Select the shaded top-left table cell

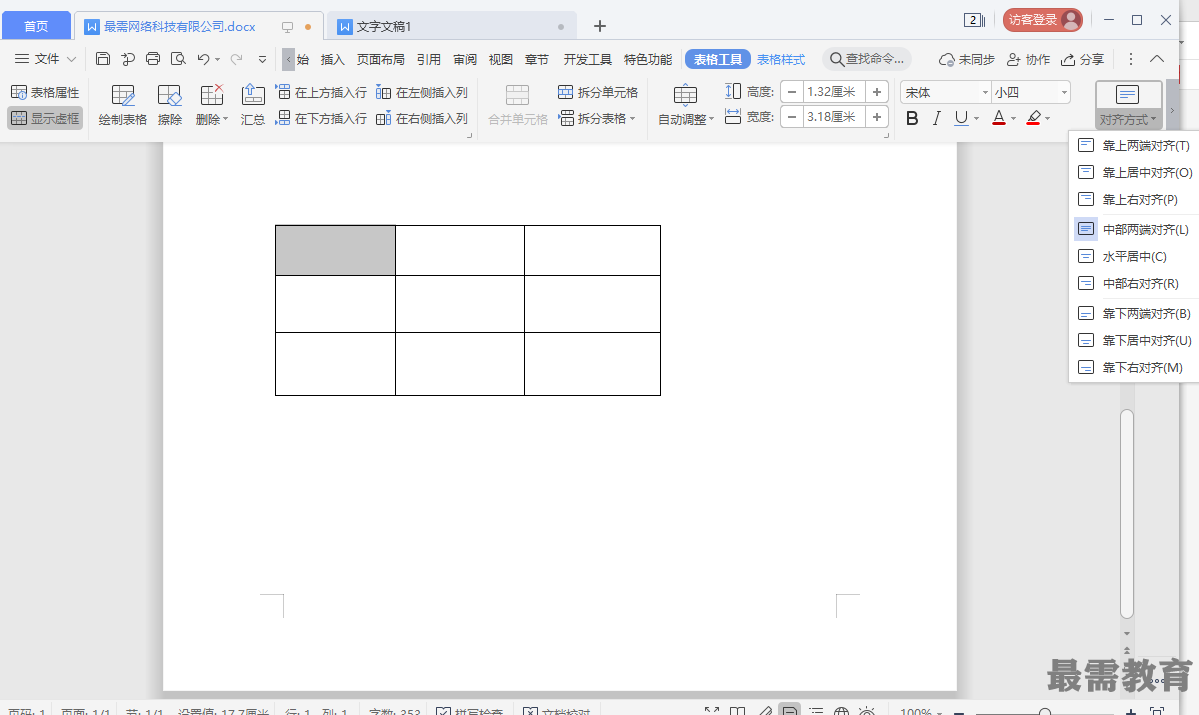(x=335, y=250)
